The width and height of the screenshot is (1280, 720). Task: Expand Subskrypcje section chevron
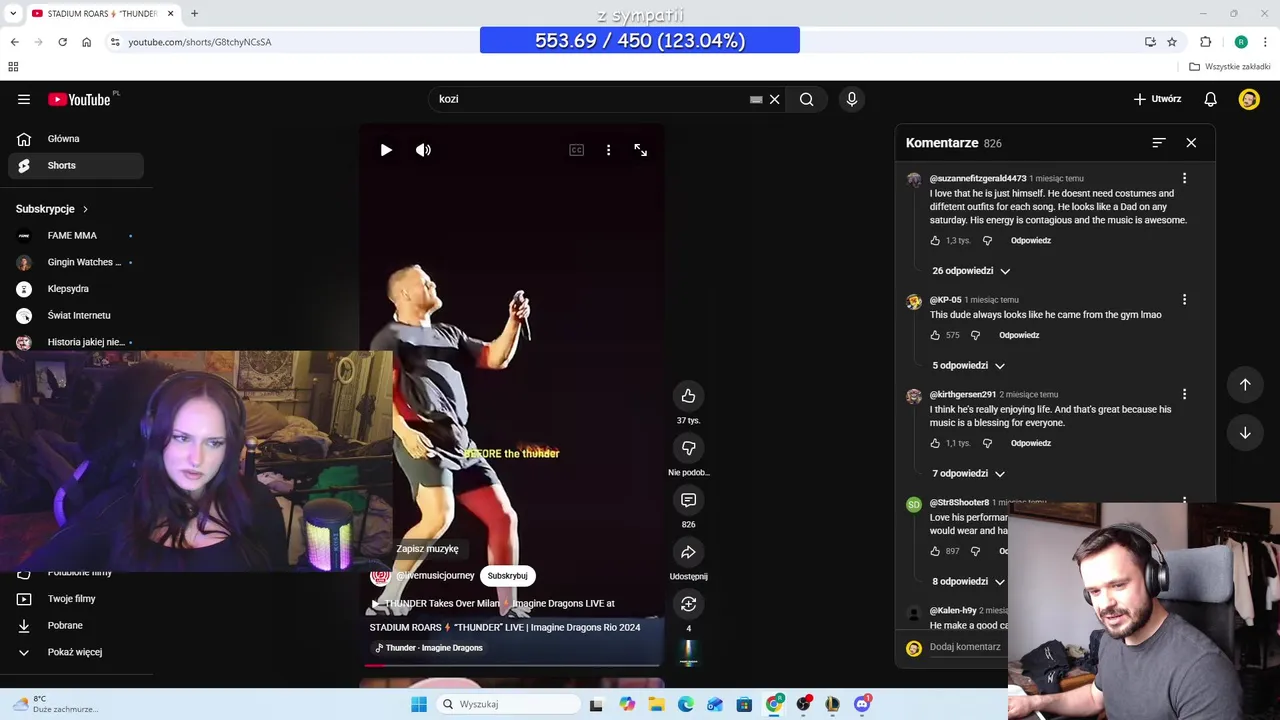[85, 209]
